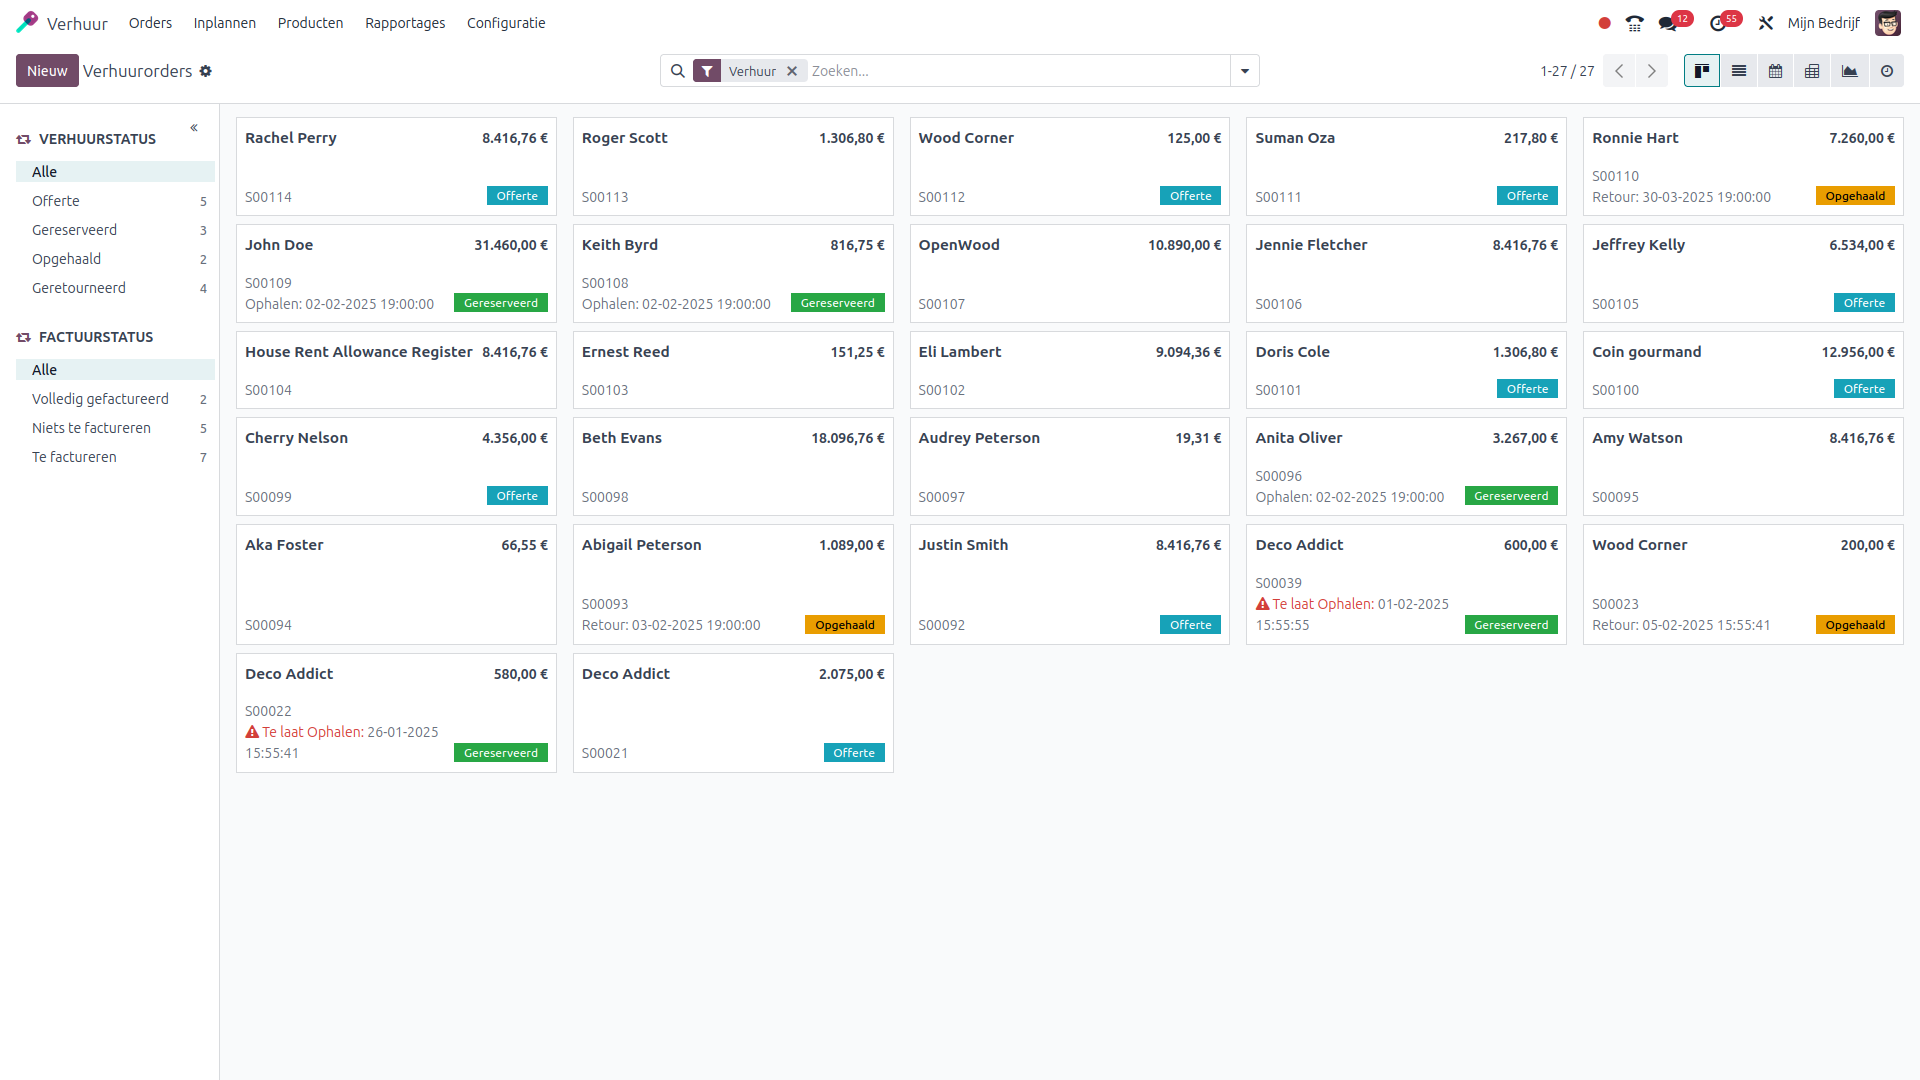This screenshot has width=1920, height=1080.
Task: Open the filter funnel in the search bar
Action: (x=708, y=71)
